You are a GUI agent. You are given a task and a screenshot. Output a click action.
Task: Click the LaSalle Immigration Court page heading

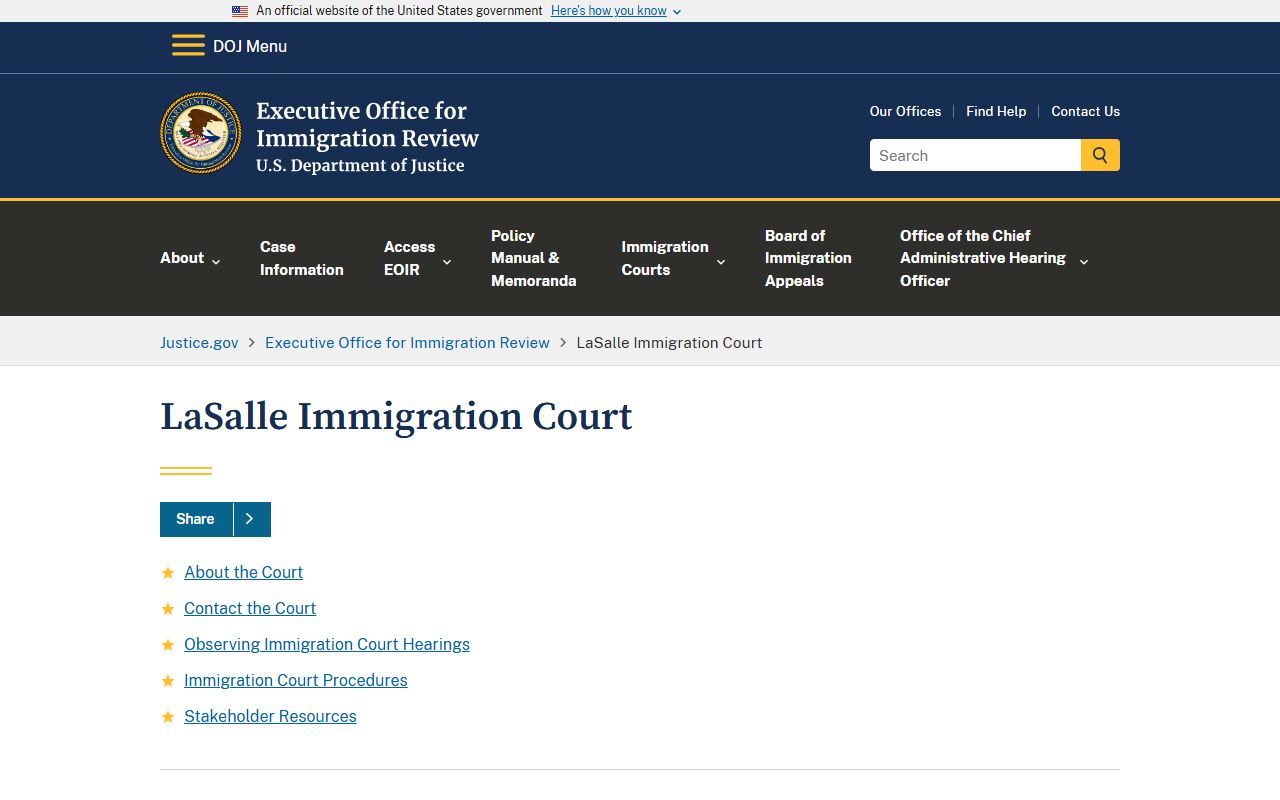(x=396, y=416)
